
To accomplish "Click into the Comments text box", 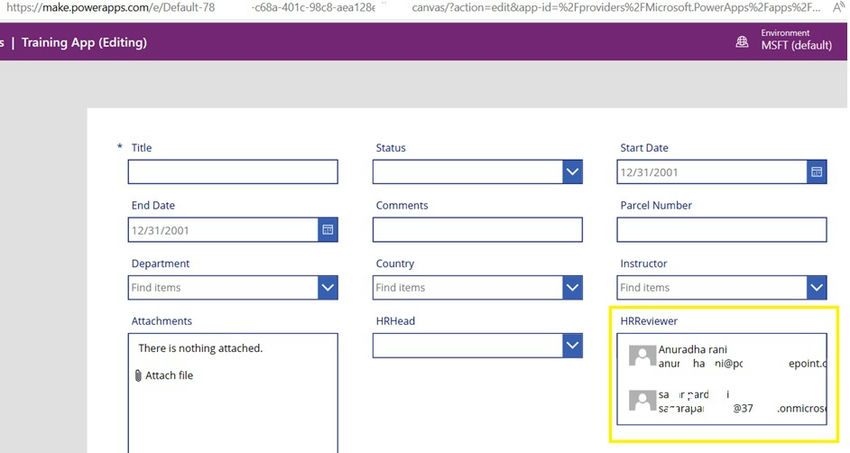I will coord(478,230).
